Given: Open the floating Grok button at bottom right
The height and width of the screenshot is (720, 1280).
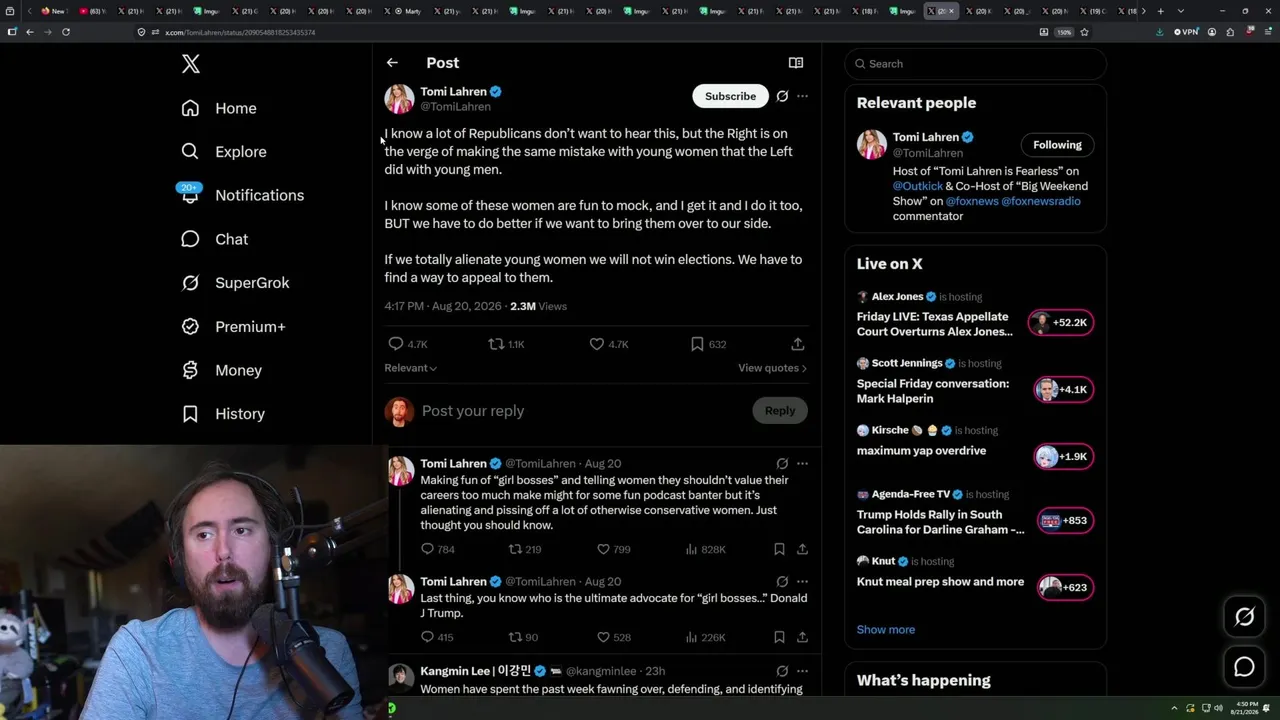Looking at the screenshot, I should 1244,617.
